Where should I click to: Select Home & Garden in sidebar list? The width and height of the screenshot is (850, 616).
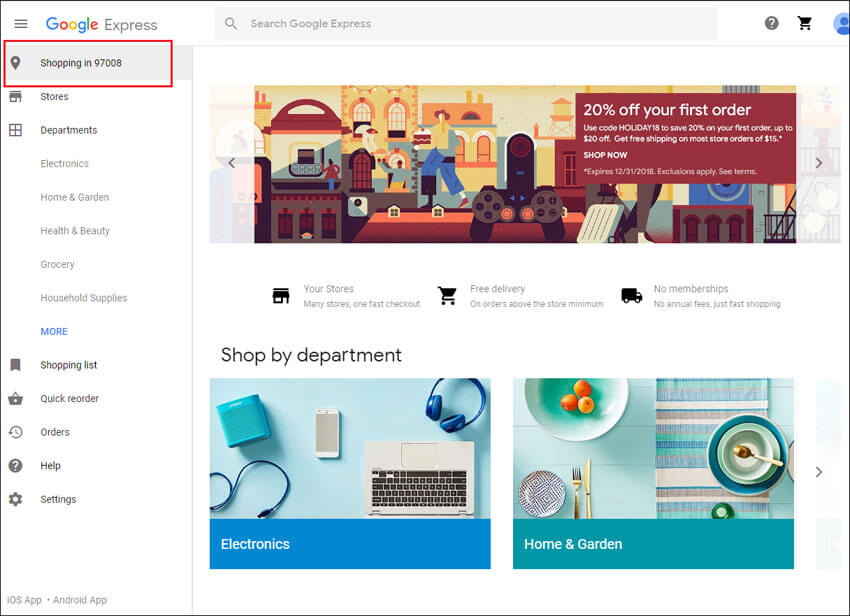75,197
